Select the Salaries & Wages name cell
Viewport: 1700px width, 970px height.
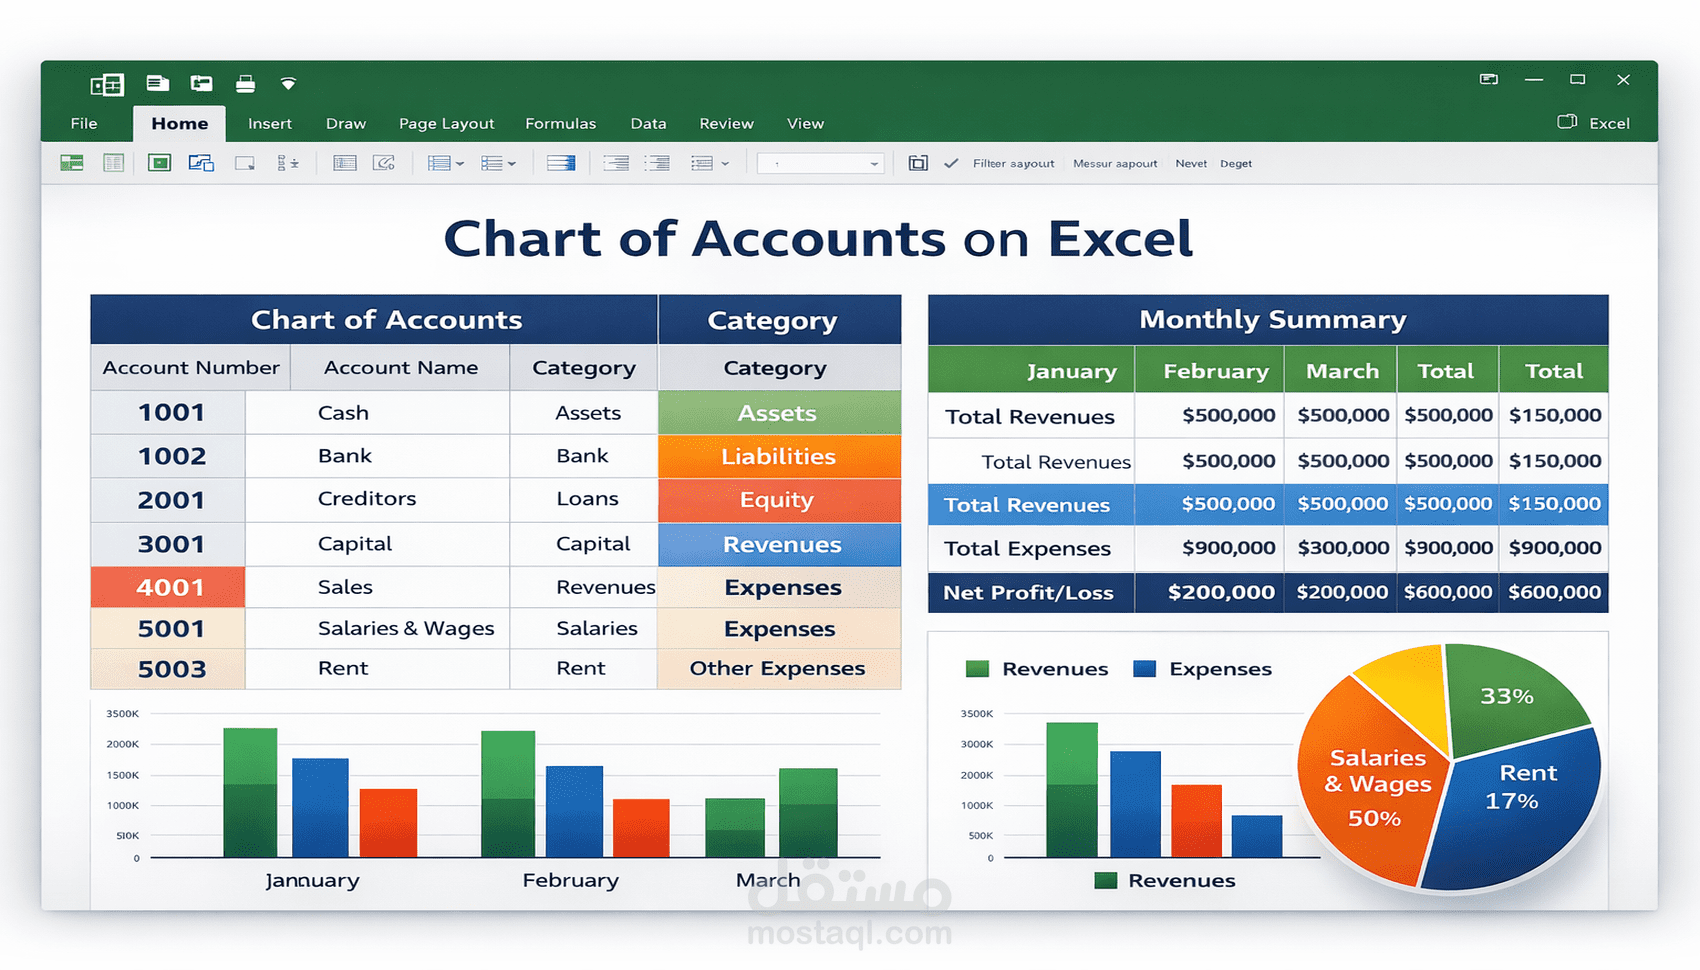coord(377,628)
